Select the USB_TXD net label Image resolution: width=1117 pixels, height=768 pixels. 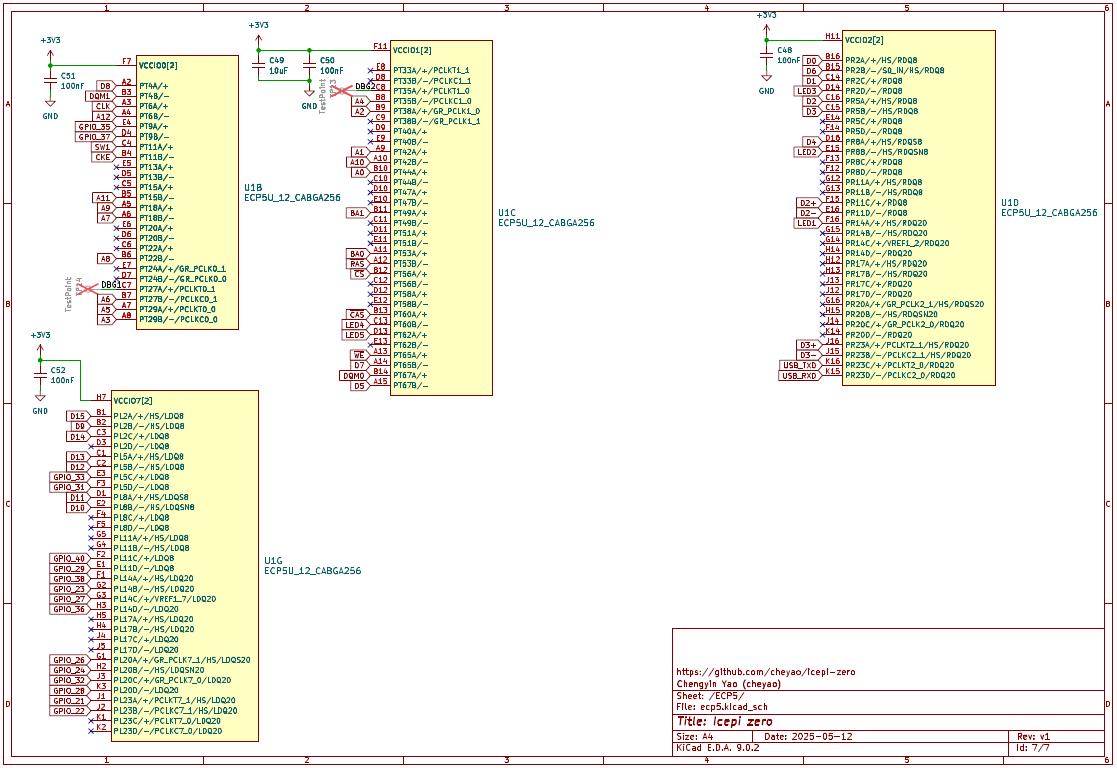pos(800,365)
